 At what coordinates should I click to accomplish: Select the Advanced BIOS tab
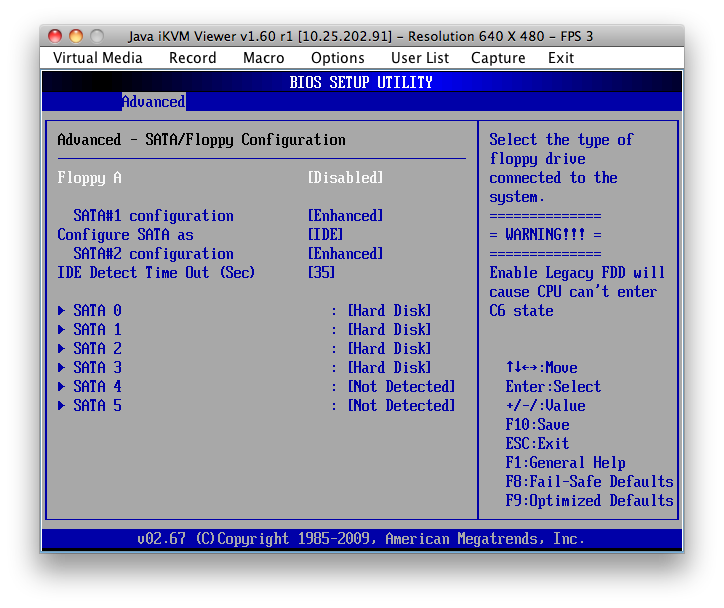[153, 102]
